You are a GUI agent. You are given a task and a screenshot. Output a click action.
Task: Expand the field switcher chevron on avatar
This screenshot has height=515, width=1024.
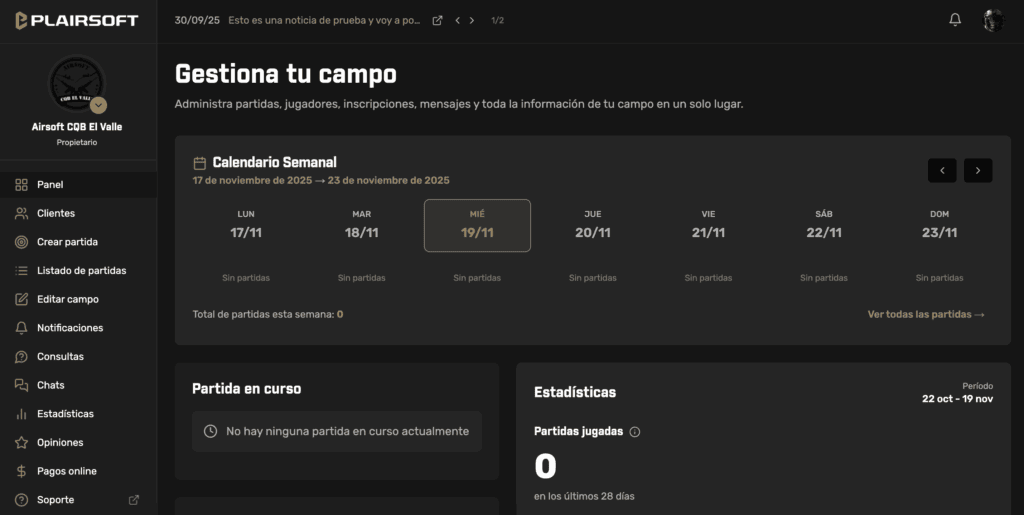98,105
